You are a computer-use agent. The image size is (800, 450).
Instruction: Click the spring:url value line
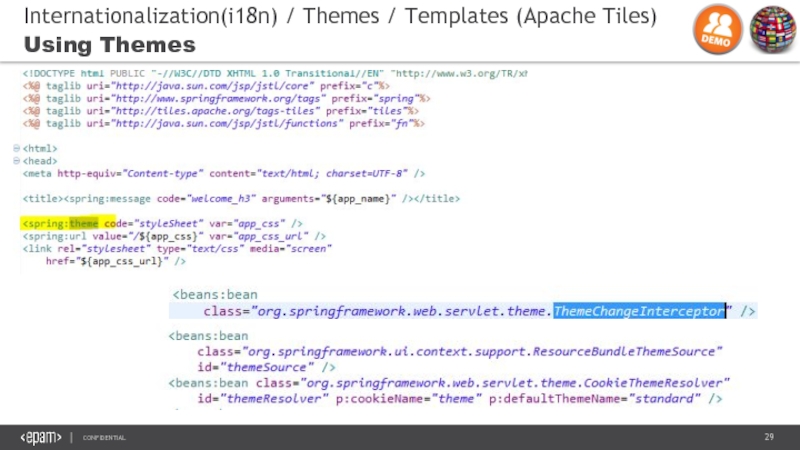(x=174, y=236)
